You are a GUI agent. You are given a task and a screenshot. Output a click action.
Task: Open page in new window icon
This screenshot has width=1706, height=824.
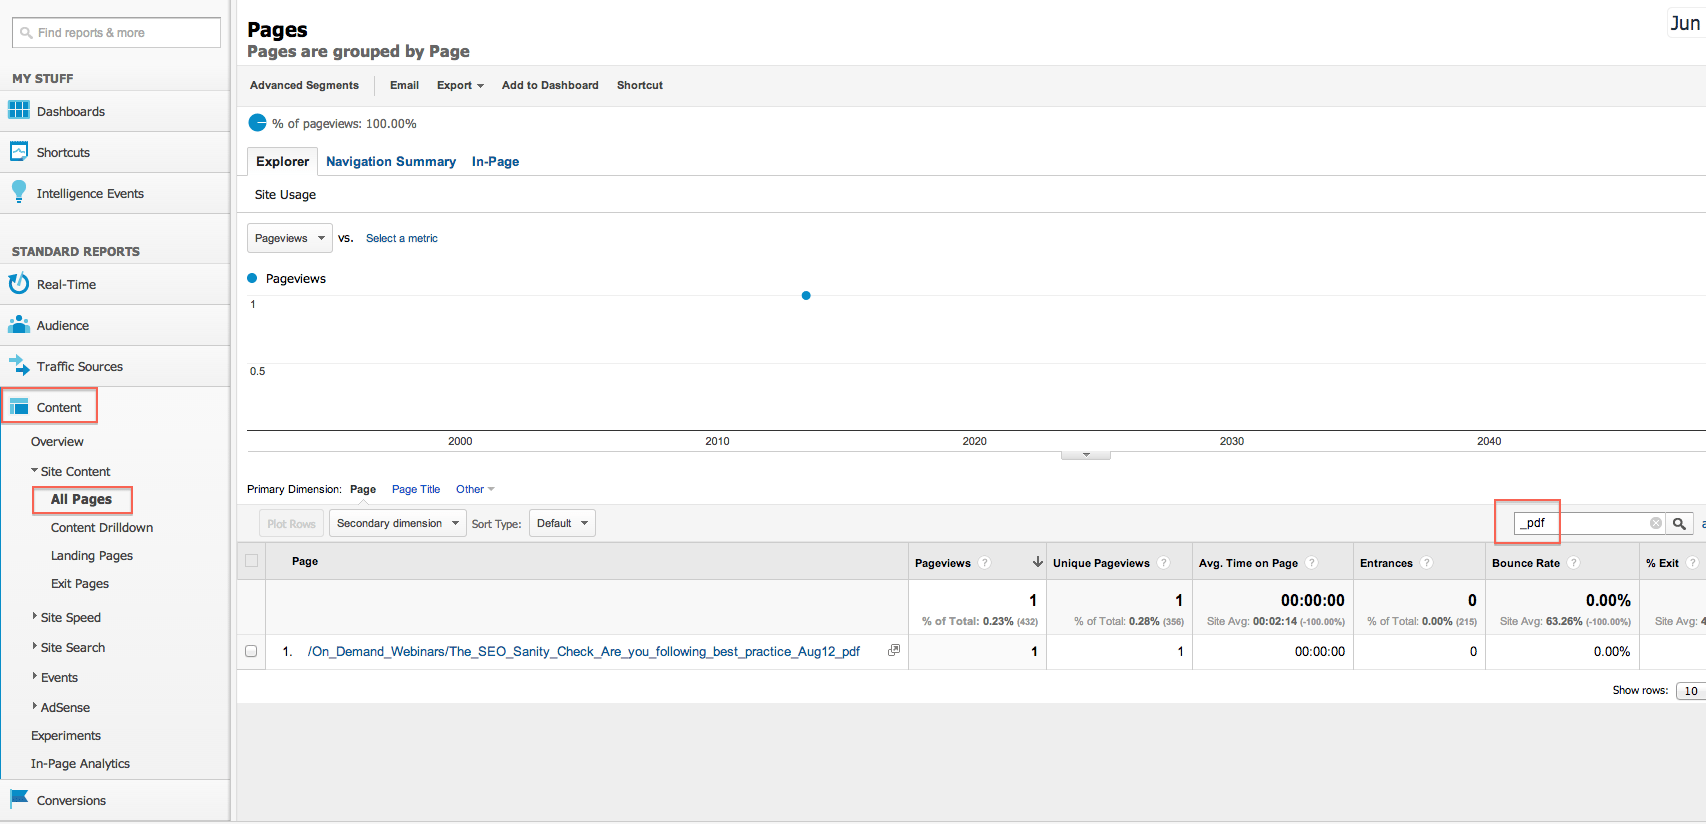[894, 650]
